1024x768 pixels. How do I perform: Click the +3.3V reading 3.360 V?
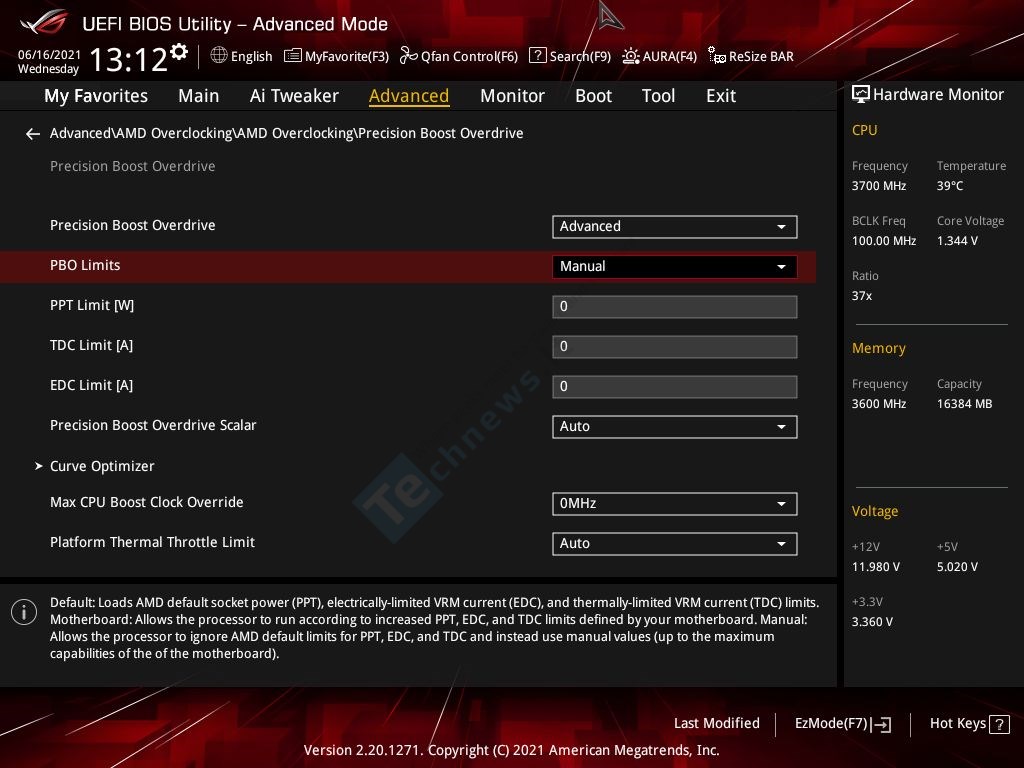872,622
